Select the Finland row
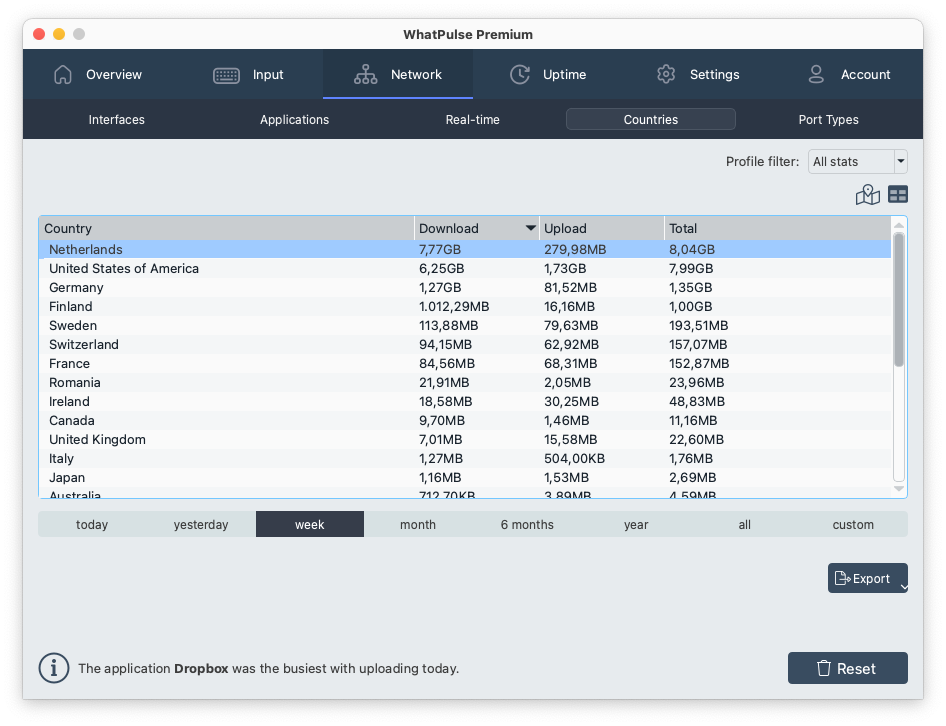946x726 pixels. click(465, 307)
